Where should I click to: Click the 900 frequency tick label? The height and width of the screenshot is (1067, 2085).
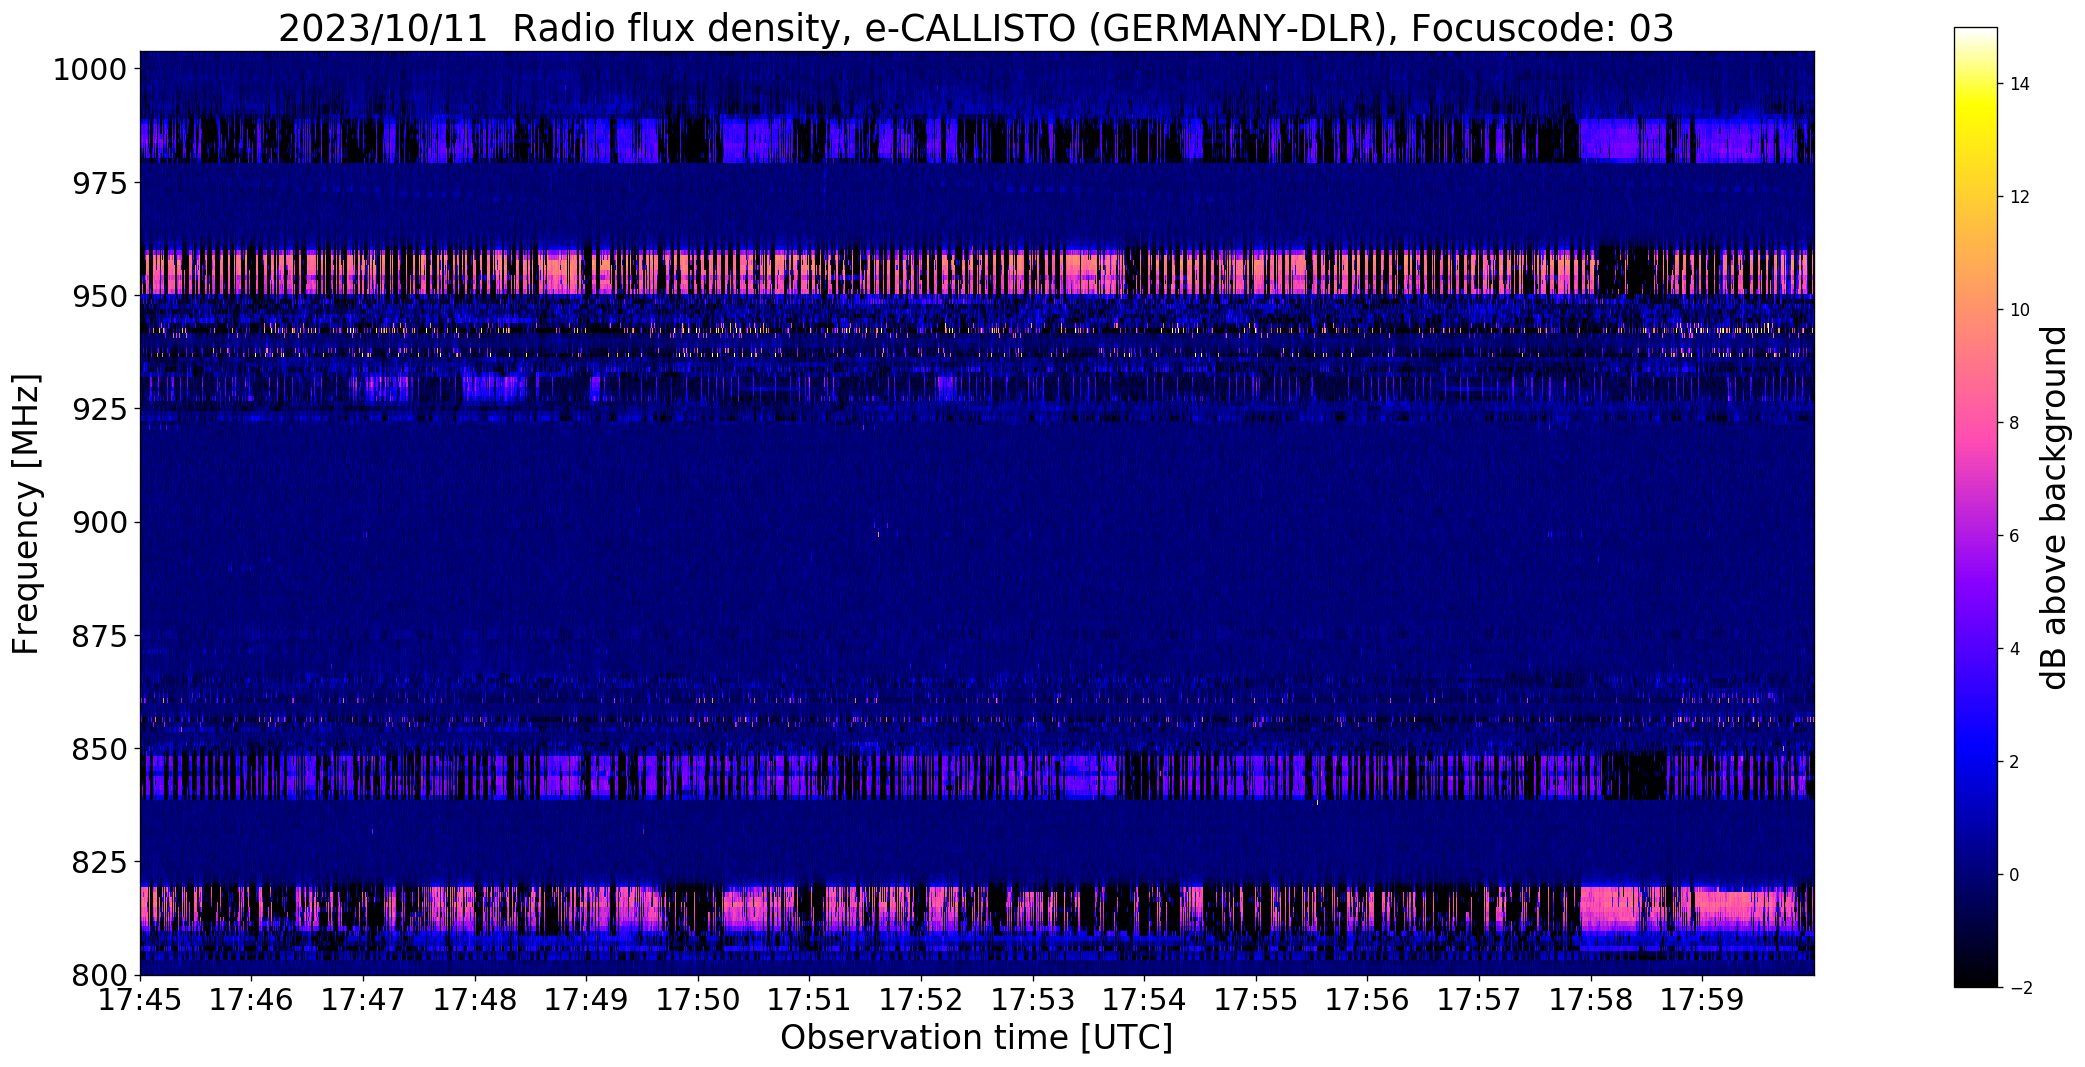[100, 522]
